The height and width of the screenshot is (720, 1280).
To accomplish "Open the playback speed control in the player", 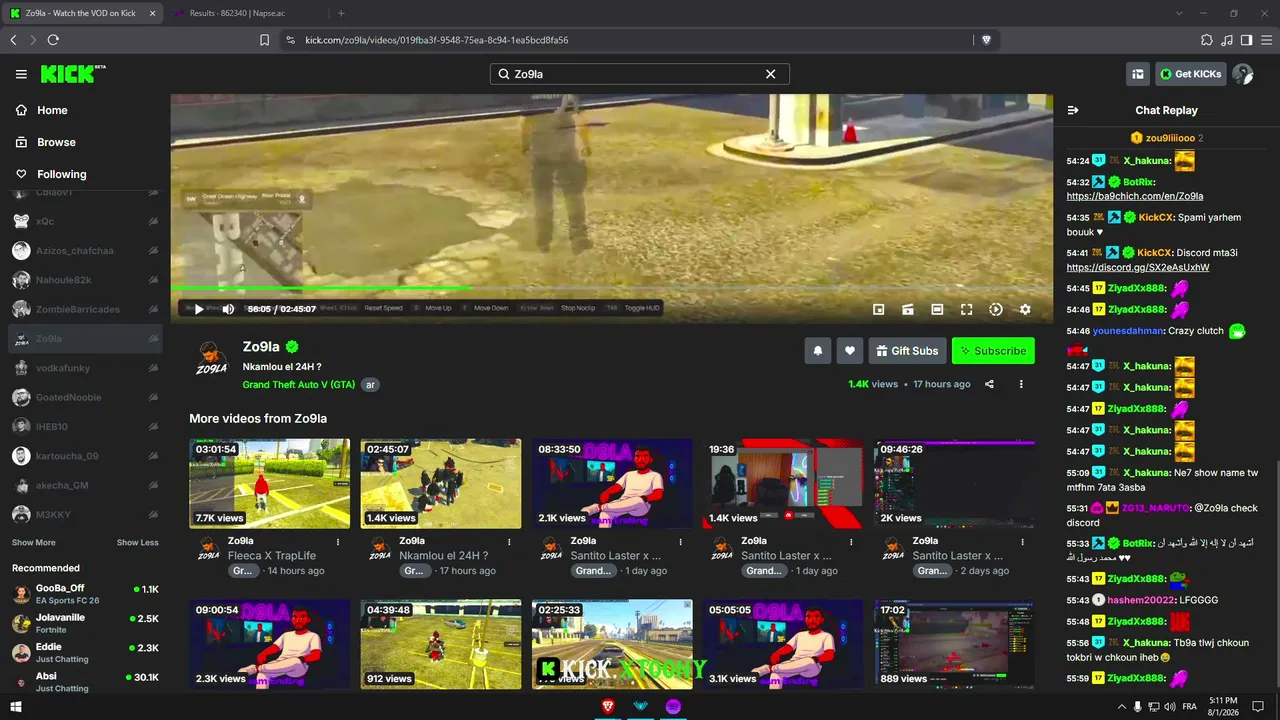I will click(x=996, y=310).
